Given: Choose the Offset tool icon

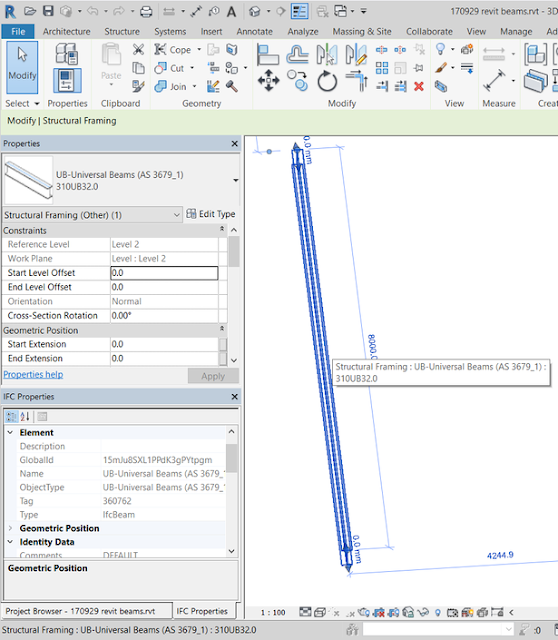Looking at the screenshot, I should [297, 55].
